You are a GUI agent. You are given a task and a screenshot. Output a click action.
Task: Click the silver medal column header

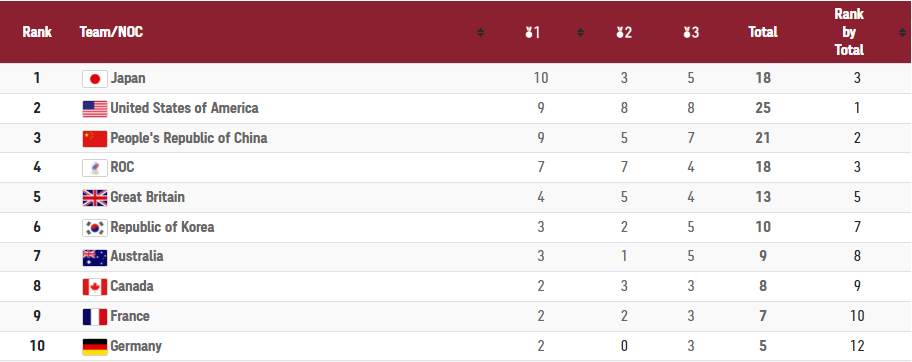[624, 33]
